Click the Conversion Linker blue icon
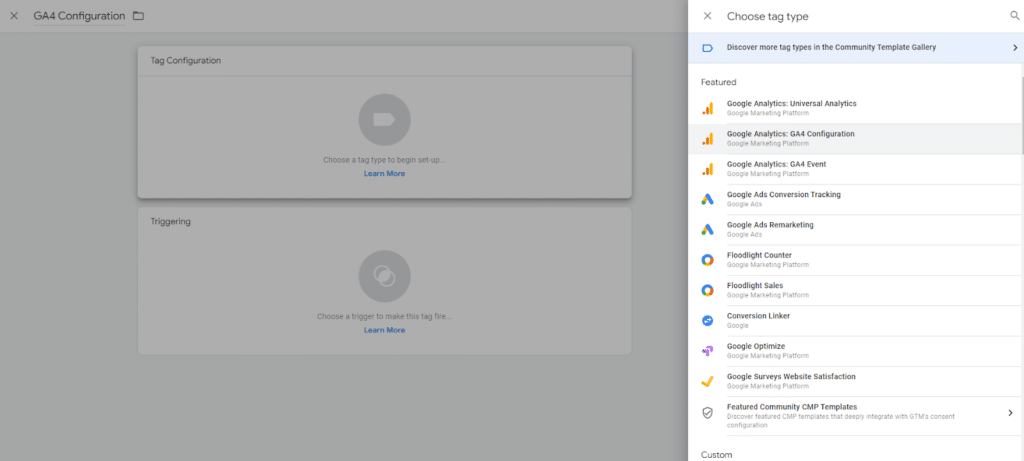The image size is (1024, 461). point(707,321)
